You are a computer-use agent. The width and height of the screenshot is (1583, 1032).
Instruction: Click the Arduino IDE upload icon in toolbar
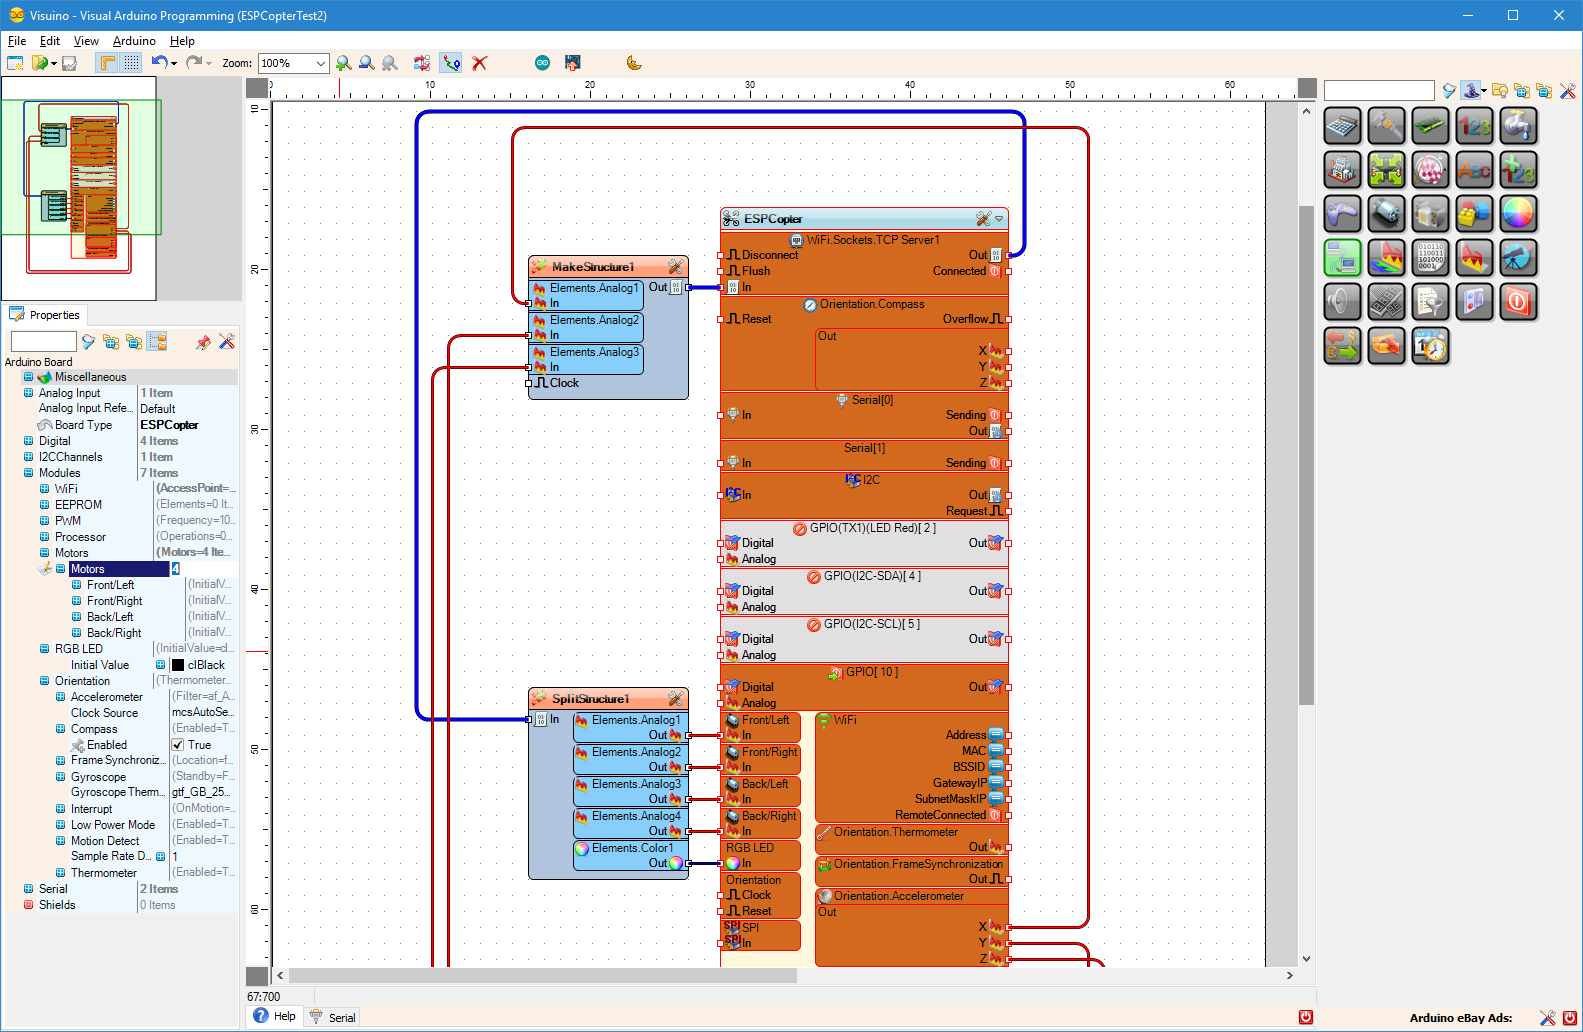coord(542,63)
